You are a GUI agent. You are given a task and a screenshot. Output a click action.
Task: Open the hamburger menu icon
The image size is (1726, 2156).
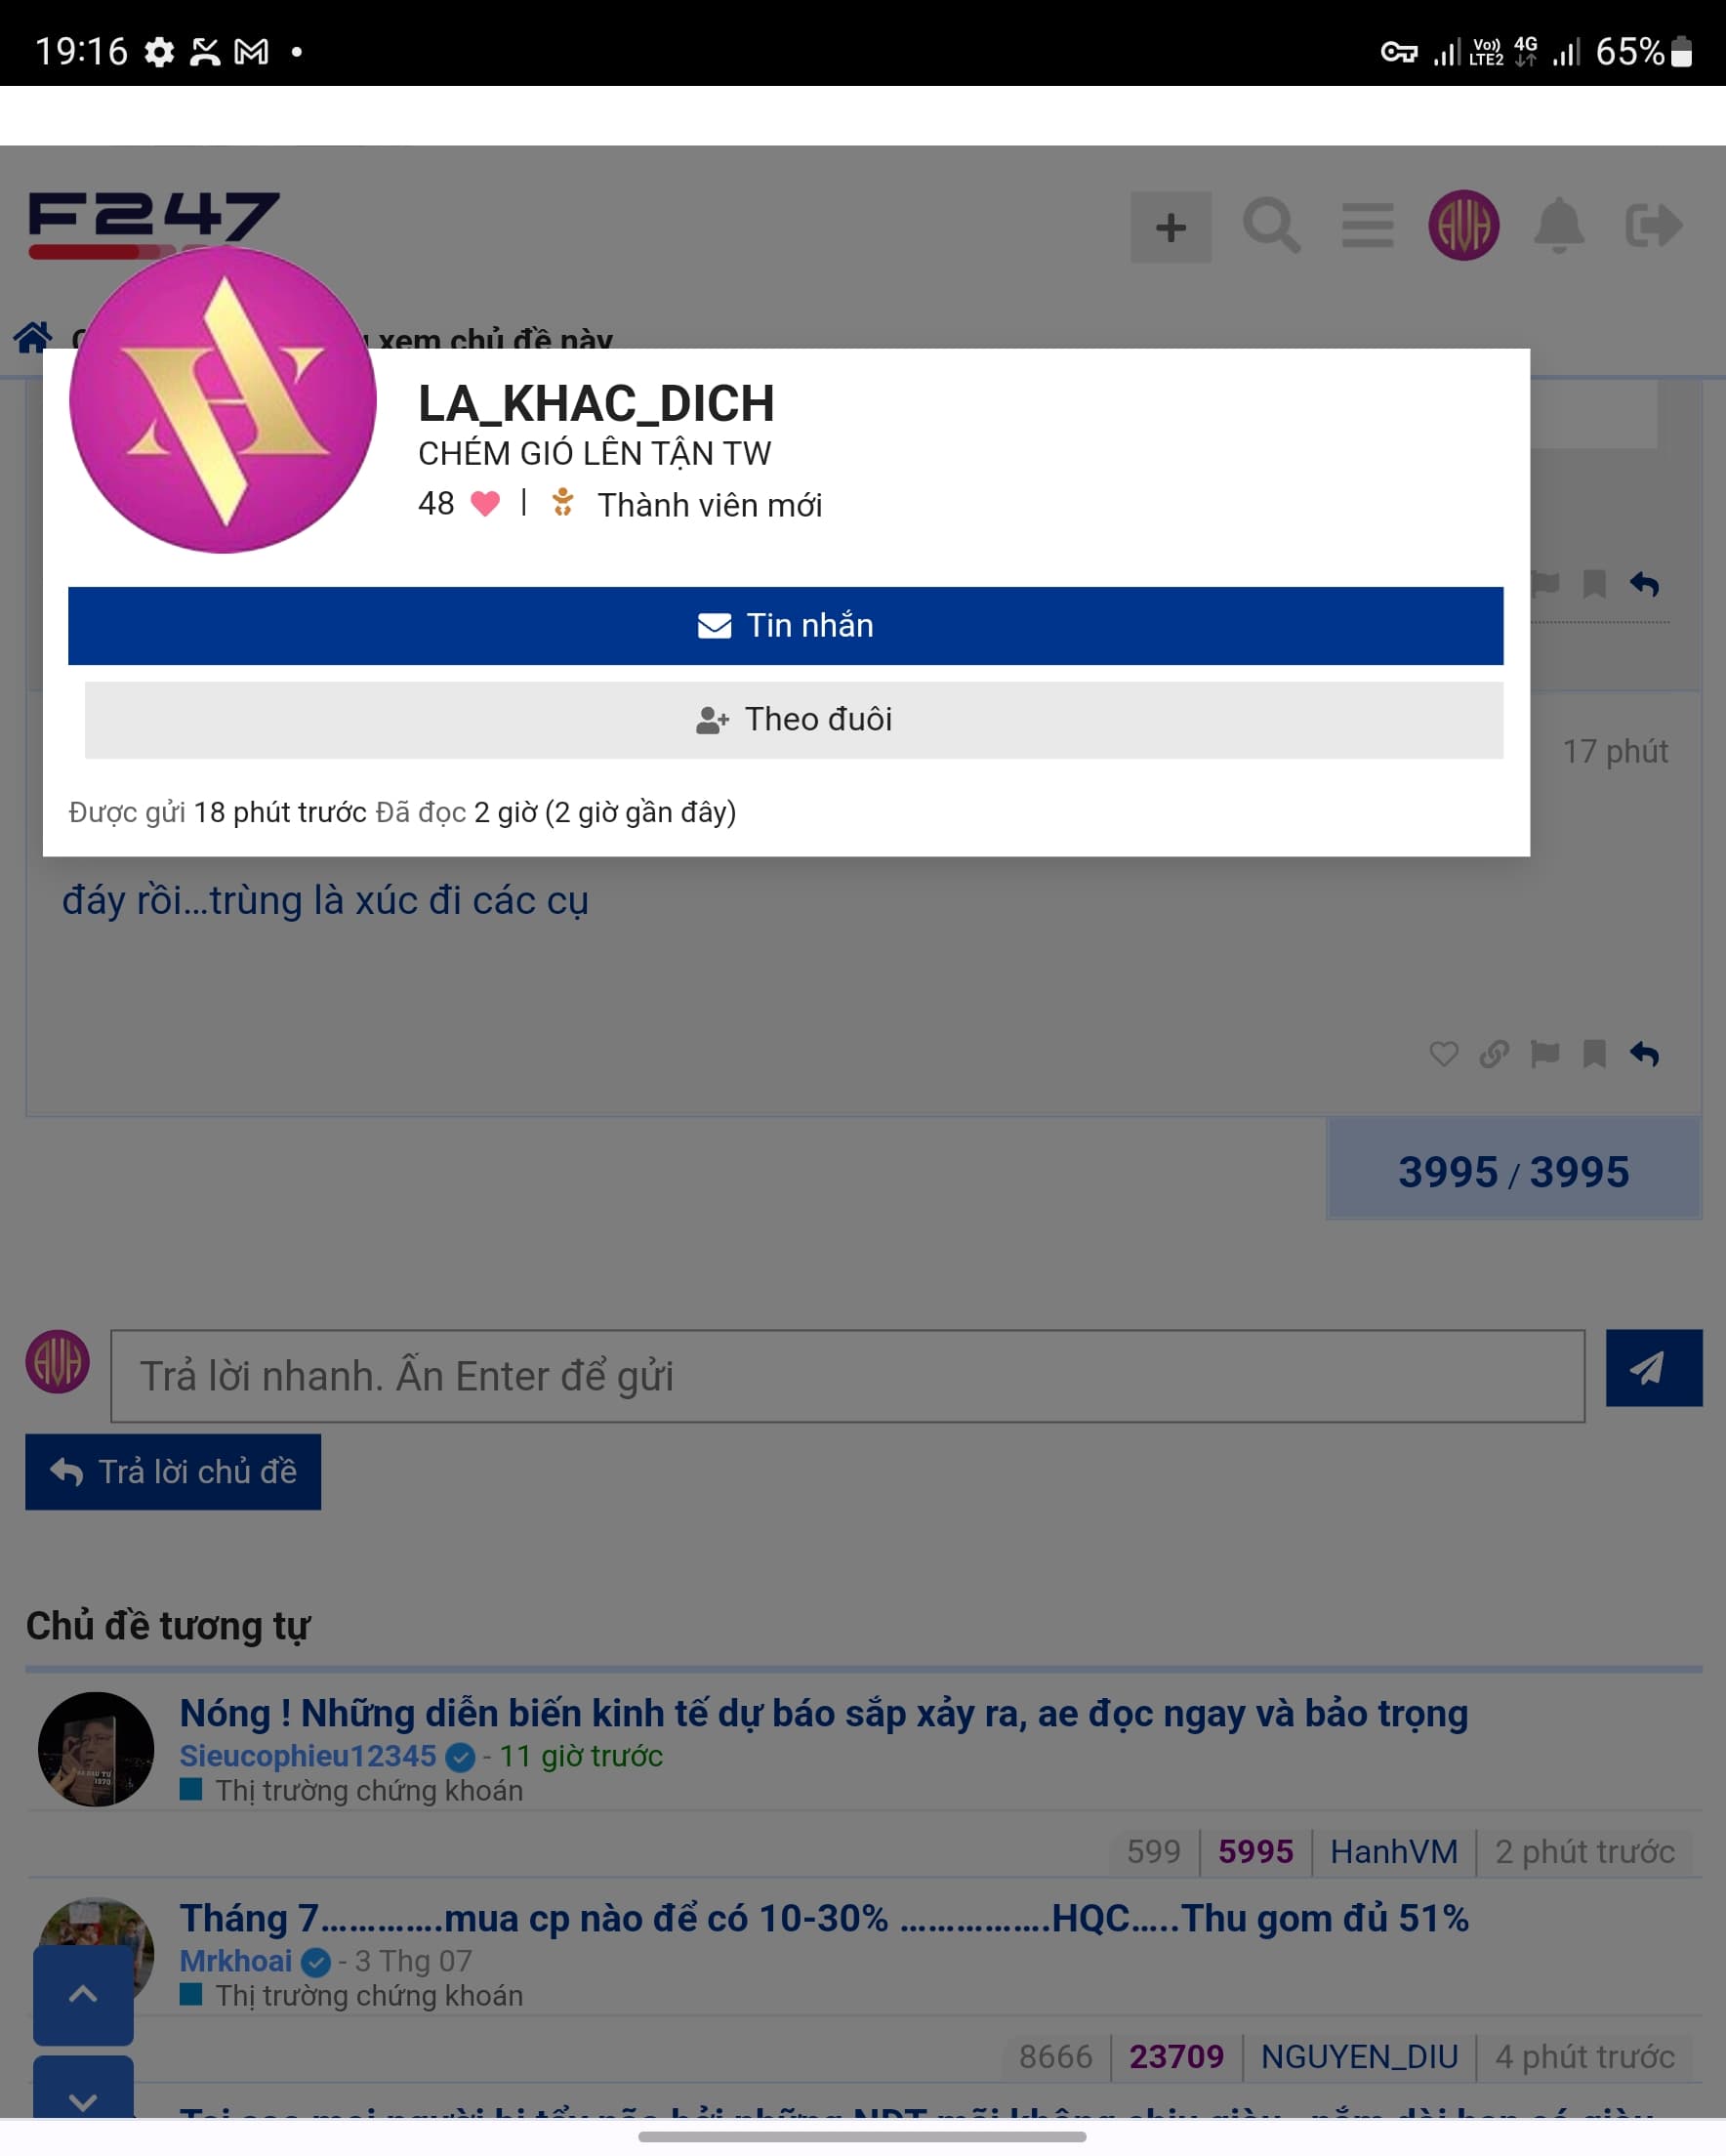coord(1367,225)
